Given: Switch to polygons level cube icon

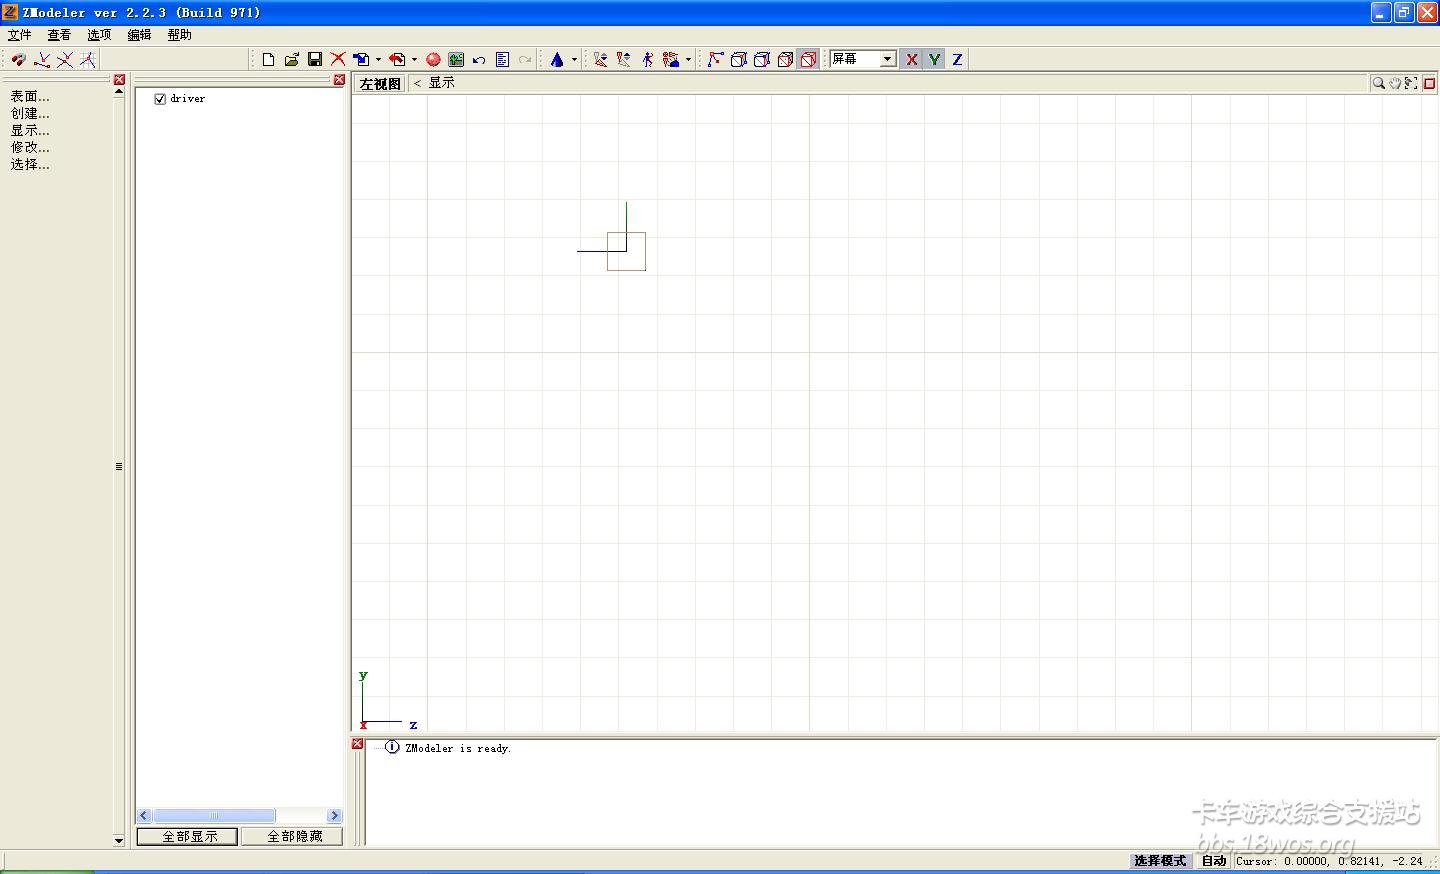Looking at the screenshot, I should [762, 60].
